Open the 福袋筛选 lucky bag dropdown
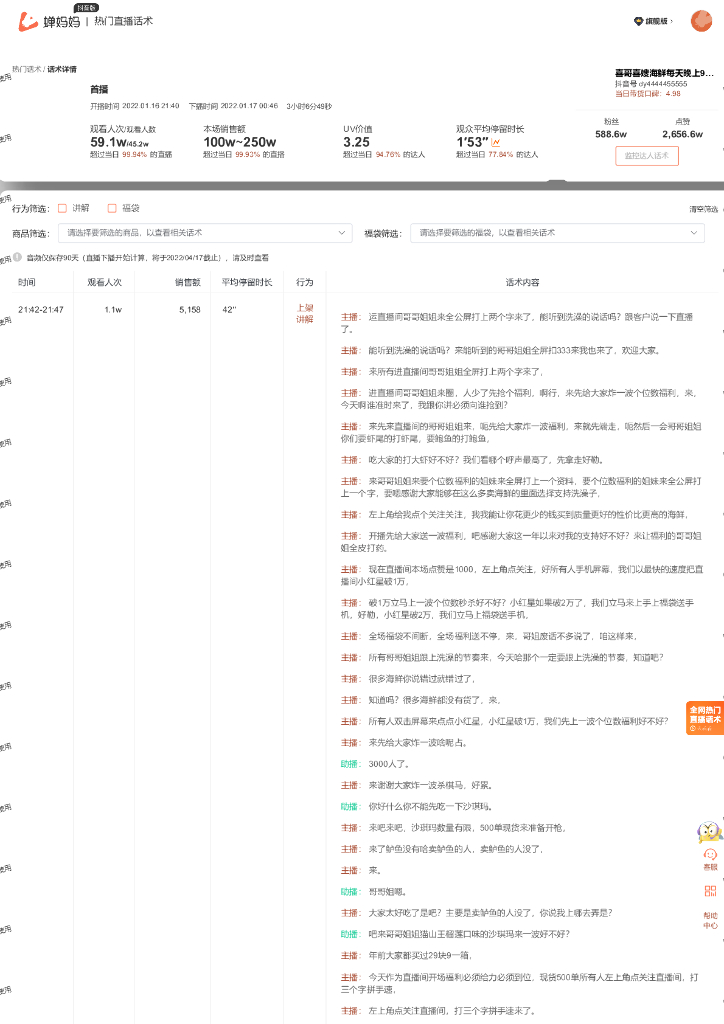This screenshot has width=724, height=1024. (x=558, y=233)
